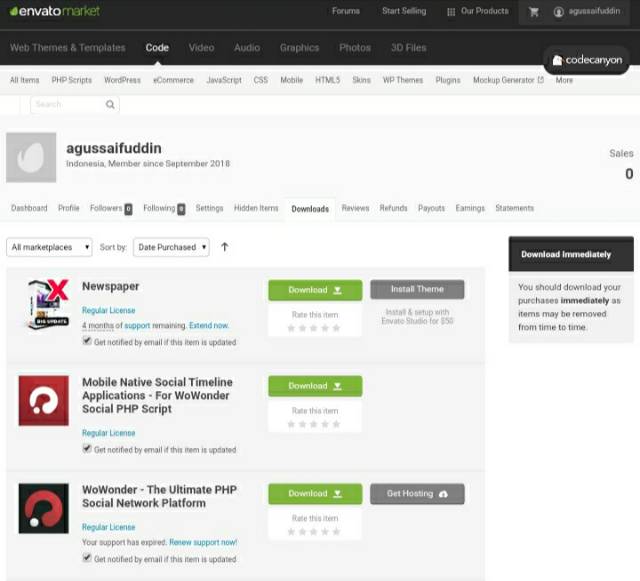Select the Graphics category

(300, 48)
